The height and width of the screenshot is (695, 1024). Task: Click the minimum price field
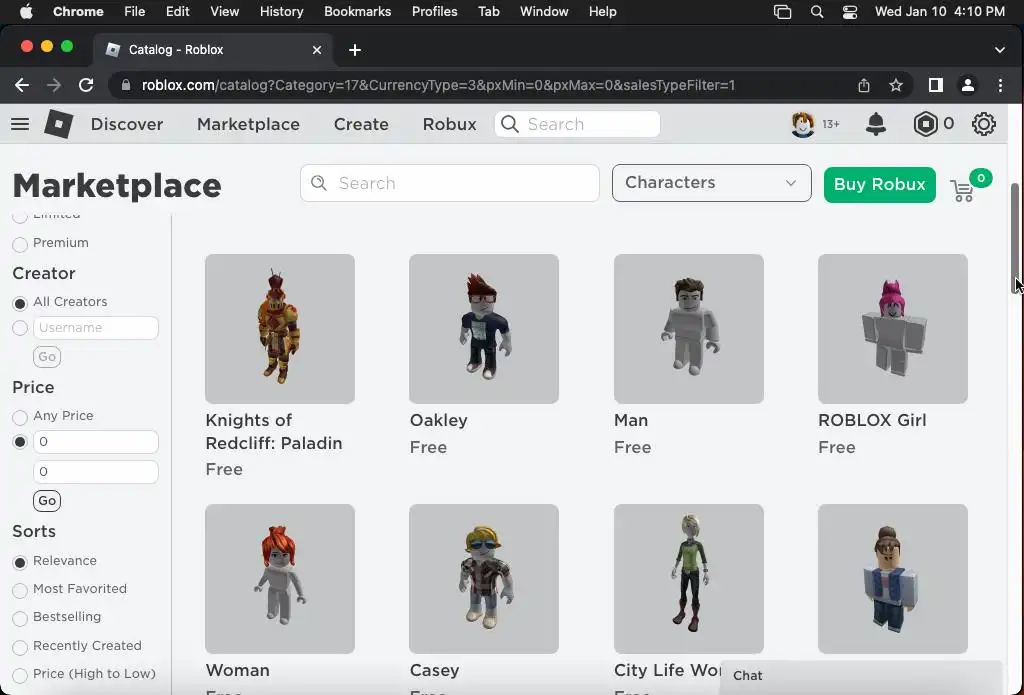coord(95,442)
